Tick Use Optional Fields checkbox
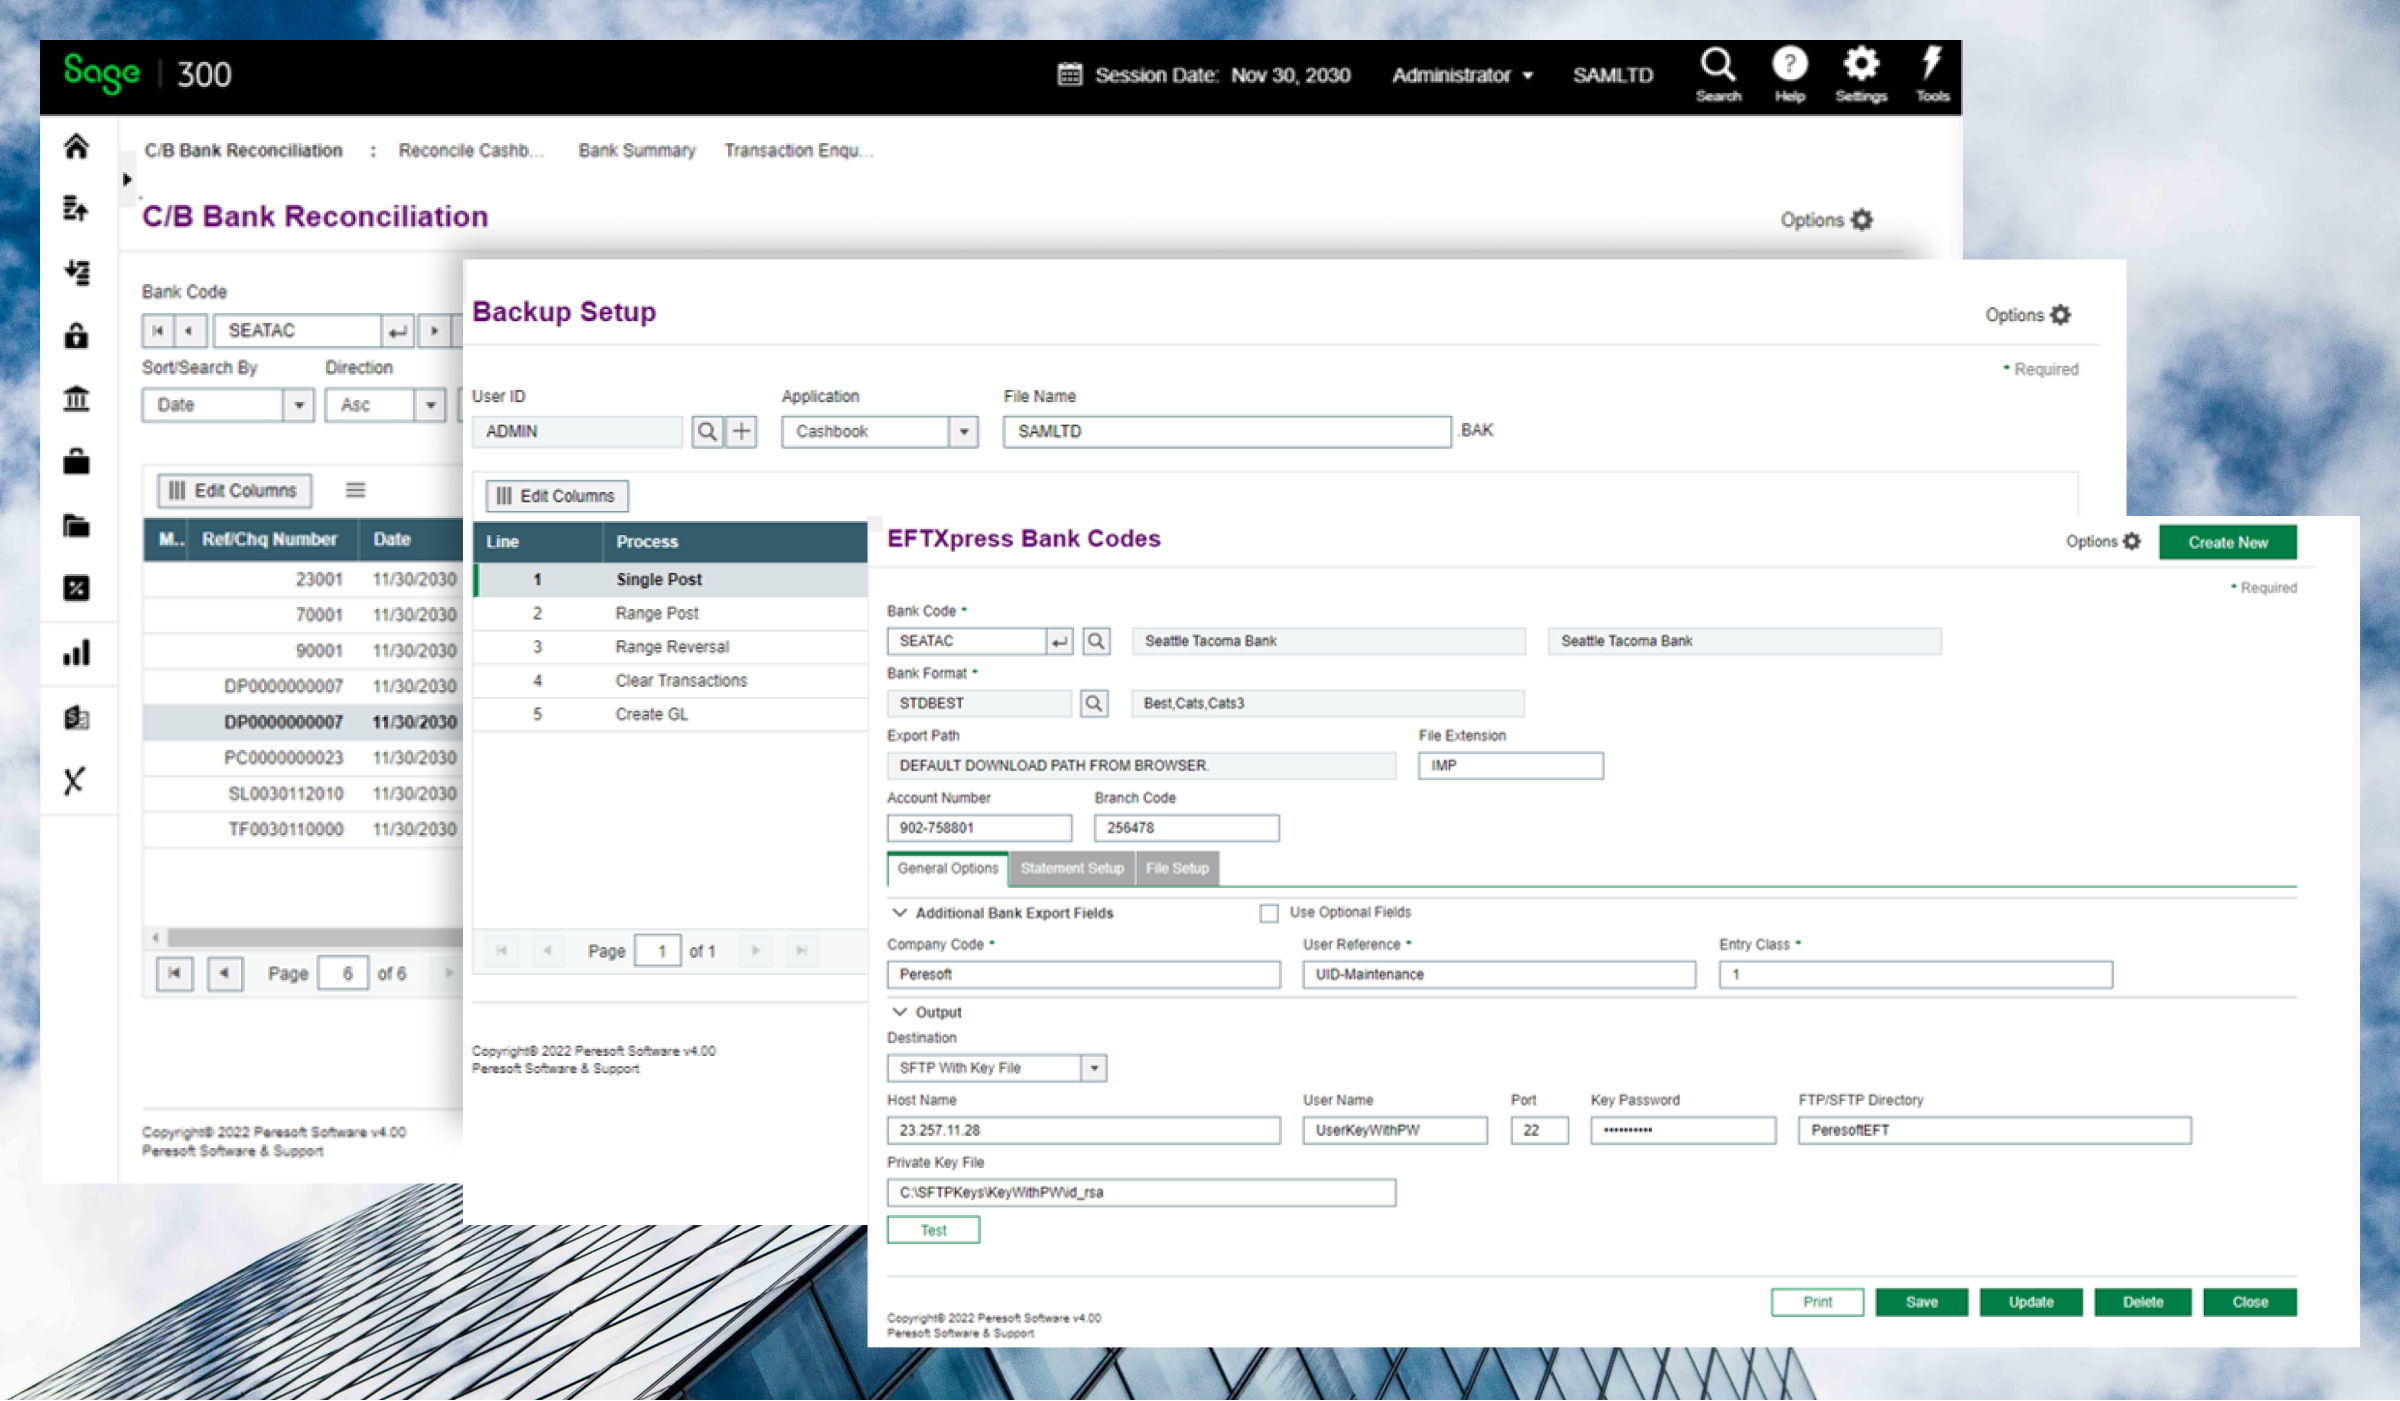The height and width of the screenshot is (1401, 2400). click(x=1269, y=913)
